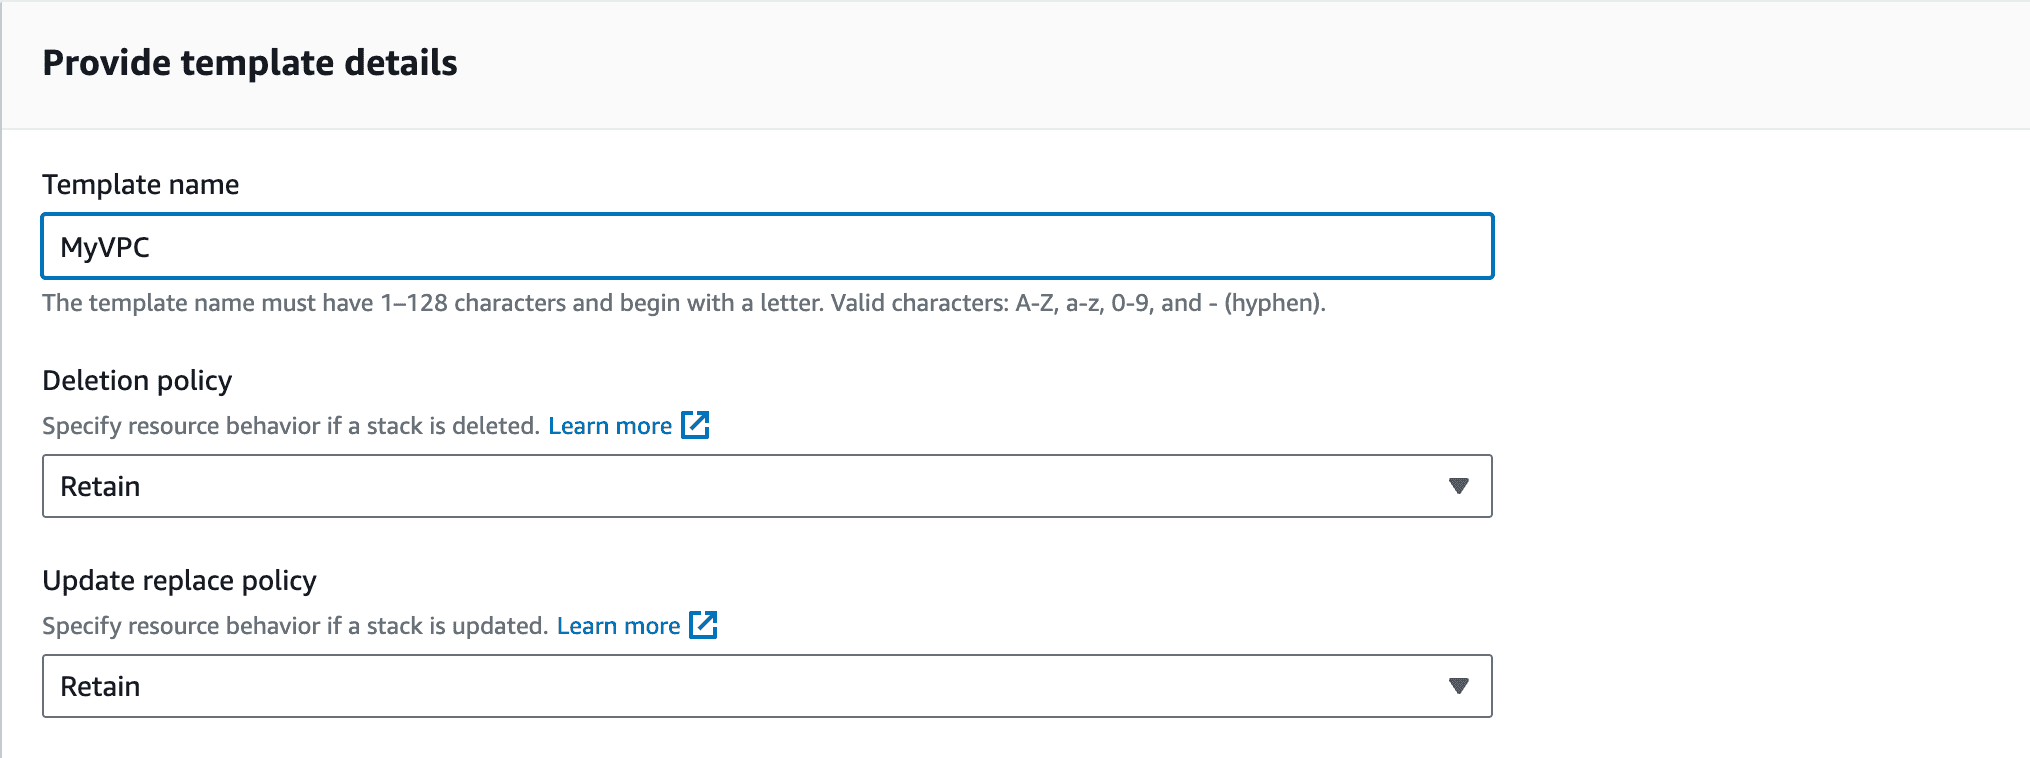Click the Template name label above the input

(140, 184)
